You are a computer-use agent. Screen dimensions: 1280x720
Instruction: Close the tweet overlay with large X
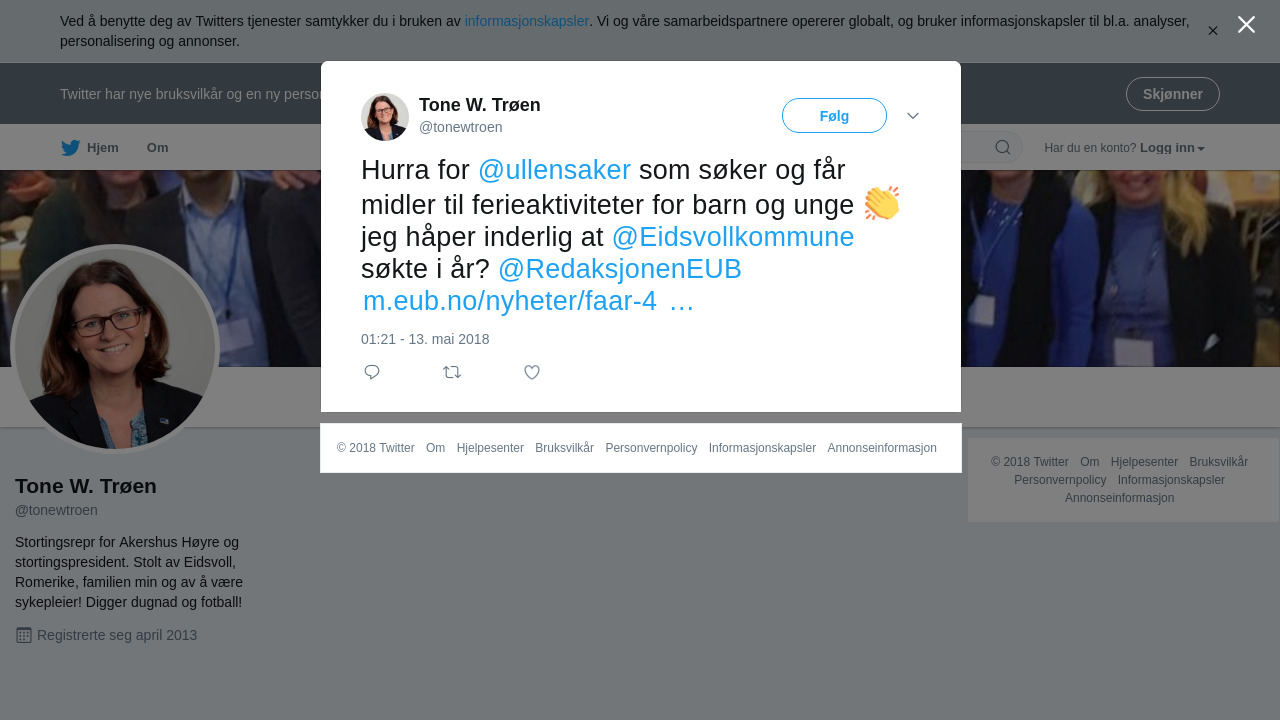pyautogui.click(x=1246, y=25)
